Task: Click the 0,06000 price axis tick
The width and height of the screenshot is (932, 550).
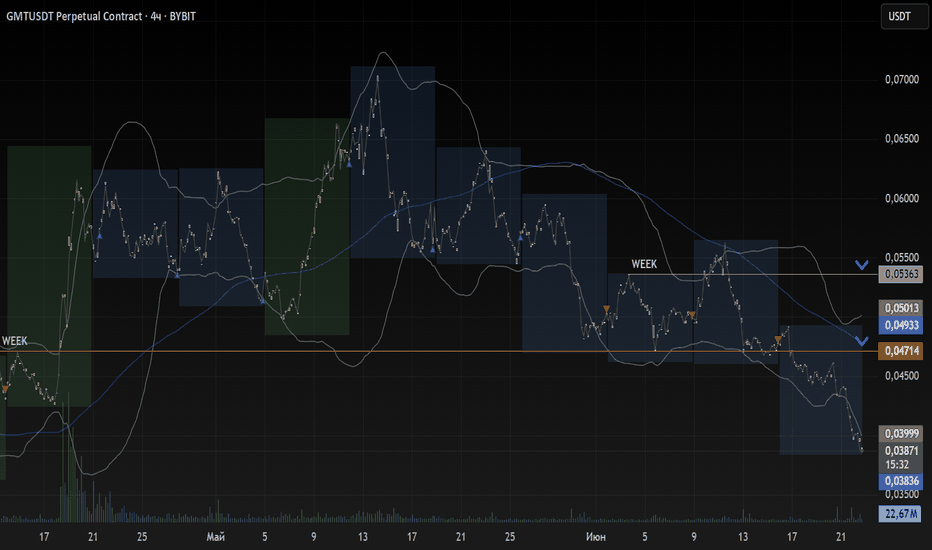Action: pyautogui.click(x=902, y=198)
